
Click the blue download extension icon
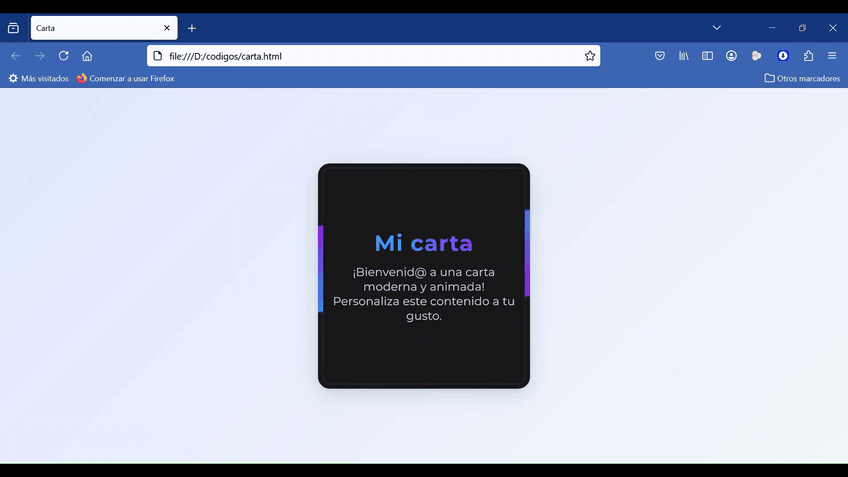(x=783, y=56)
